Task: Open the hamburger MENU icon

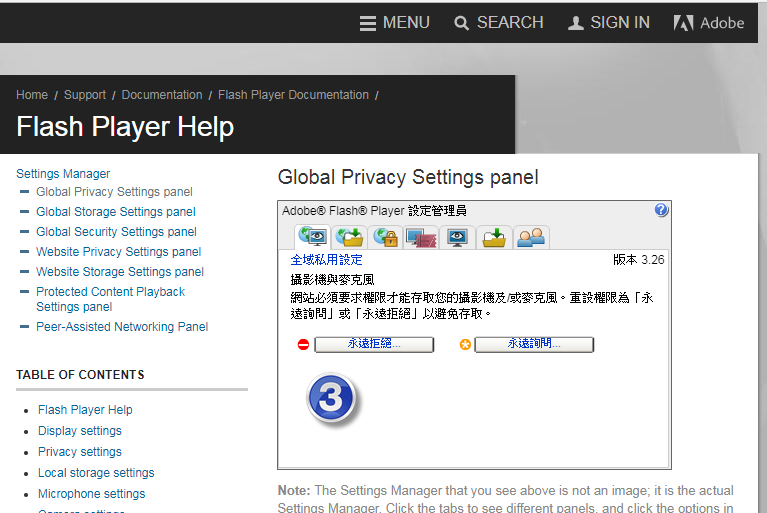Action: pyautogui.click(x=368, y=23)
